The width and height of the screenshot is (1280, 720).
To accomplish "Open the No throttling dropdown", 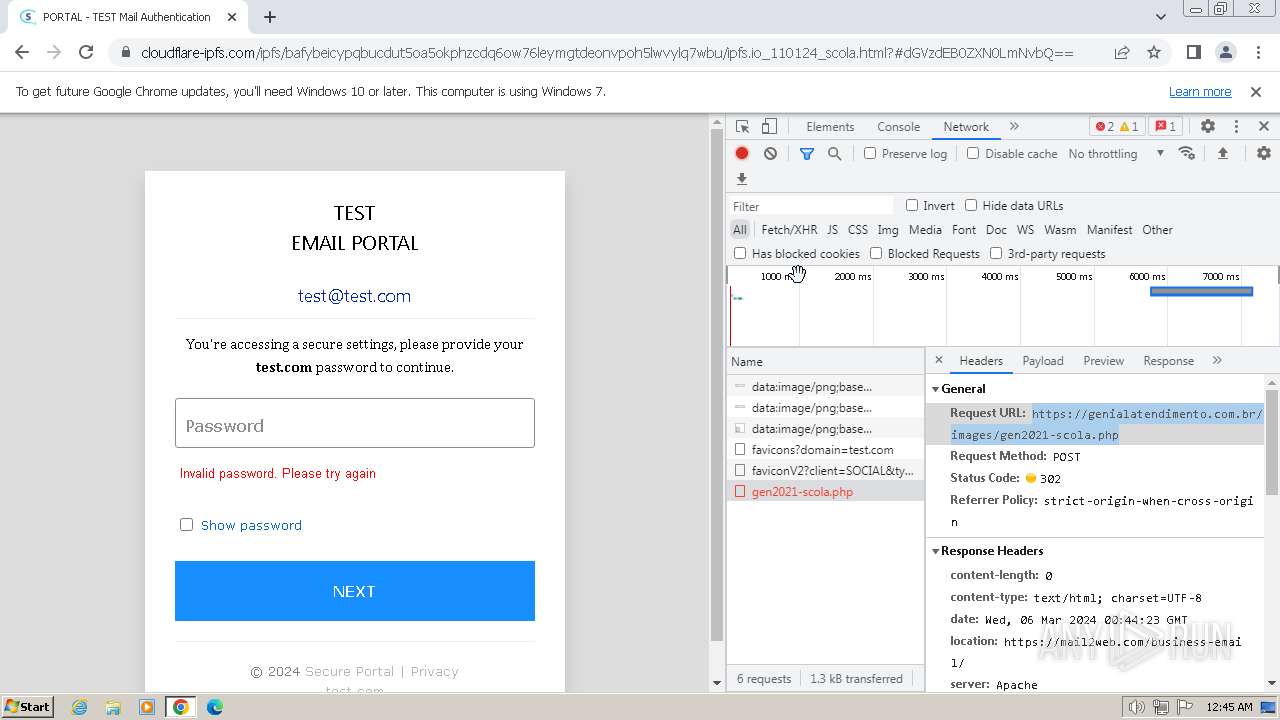I will (1116, 154).
